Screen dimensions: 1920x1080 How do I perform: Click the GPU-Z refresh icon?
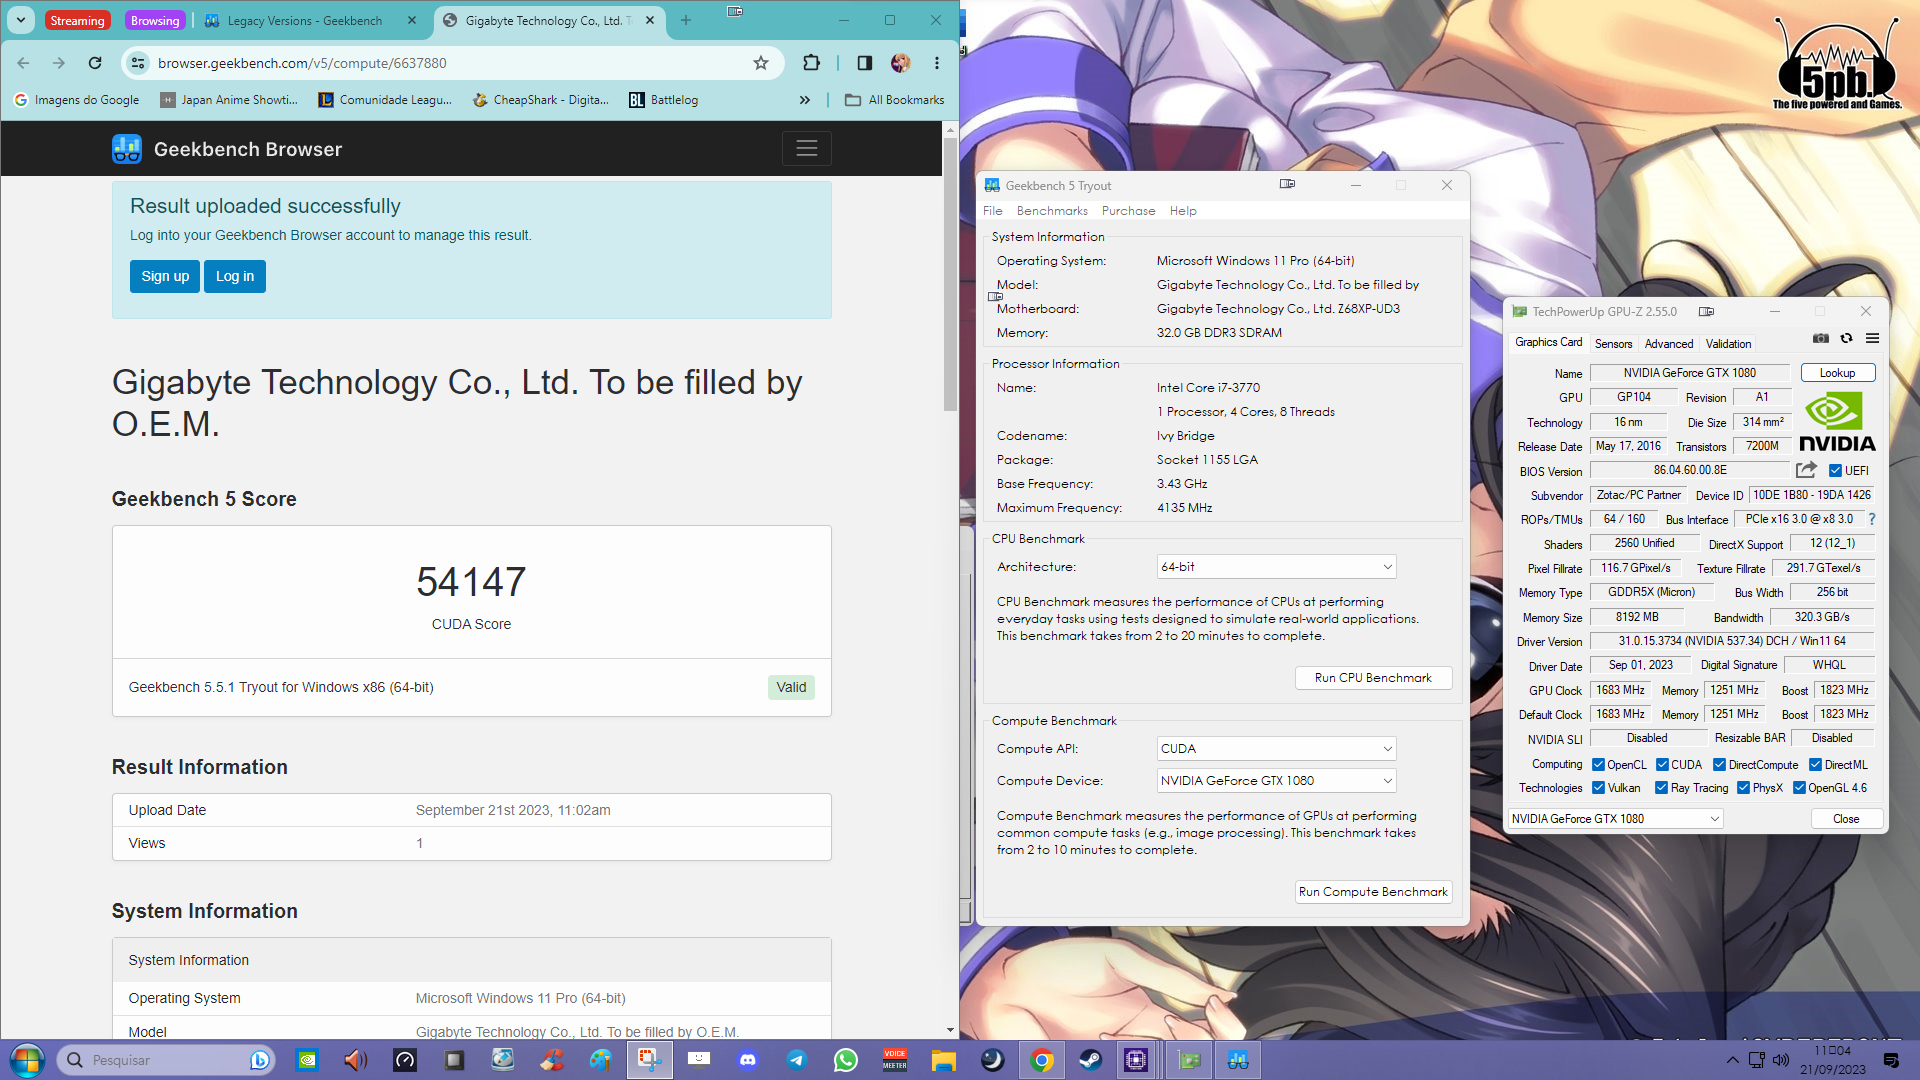[x=1847, y=339]
